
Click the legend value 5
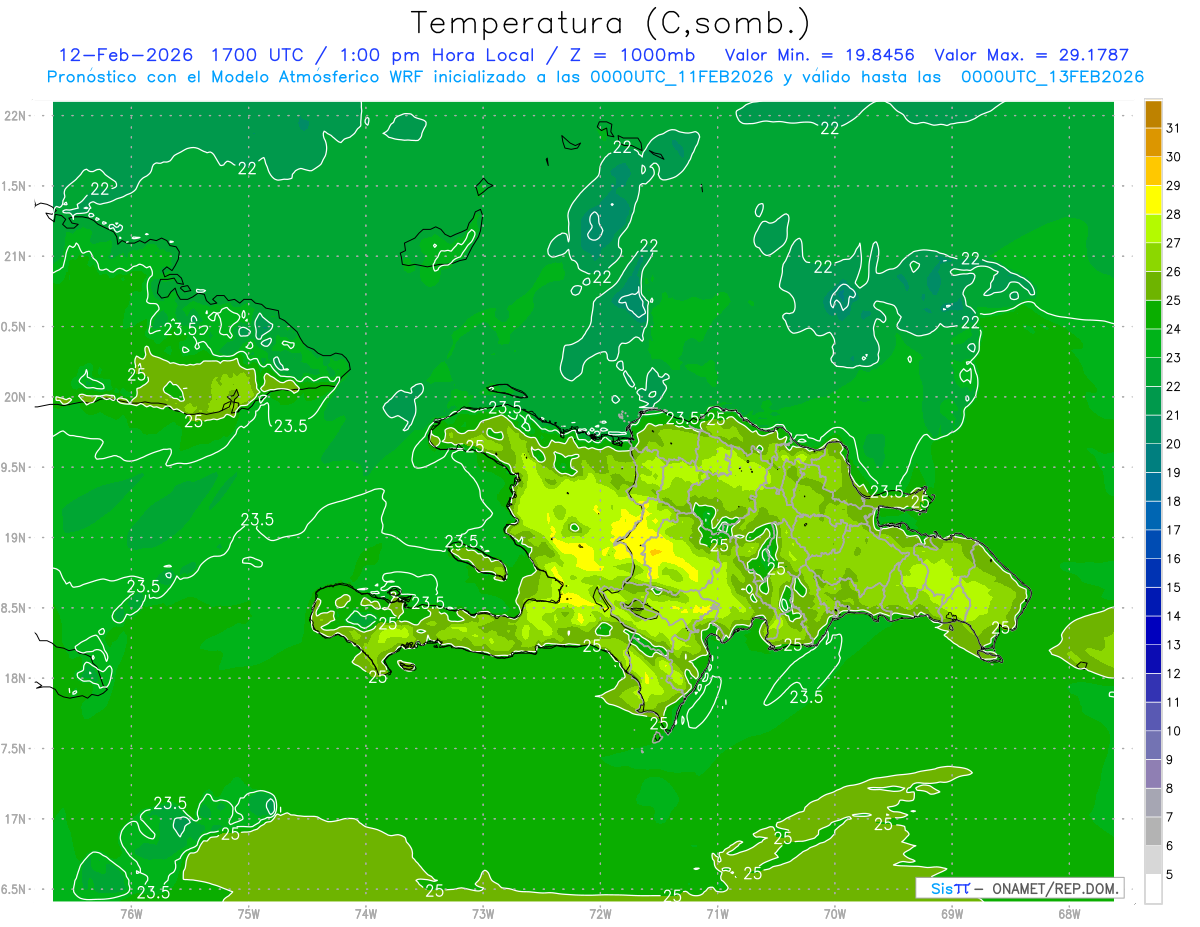point(1170,875)
